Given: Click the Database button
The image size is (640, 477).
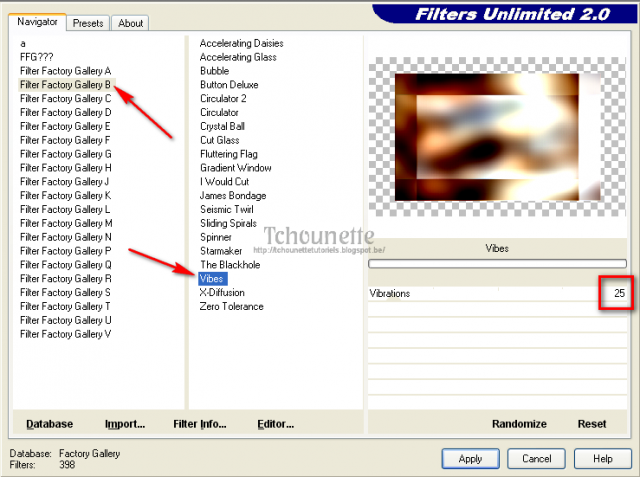Looking at the screenshot, I should (49, 424).
